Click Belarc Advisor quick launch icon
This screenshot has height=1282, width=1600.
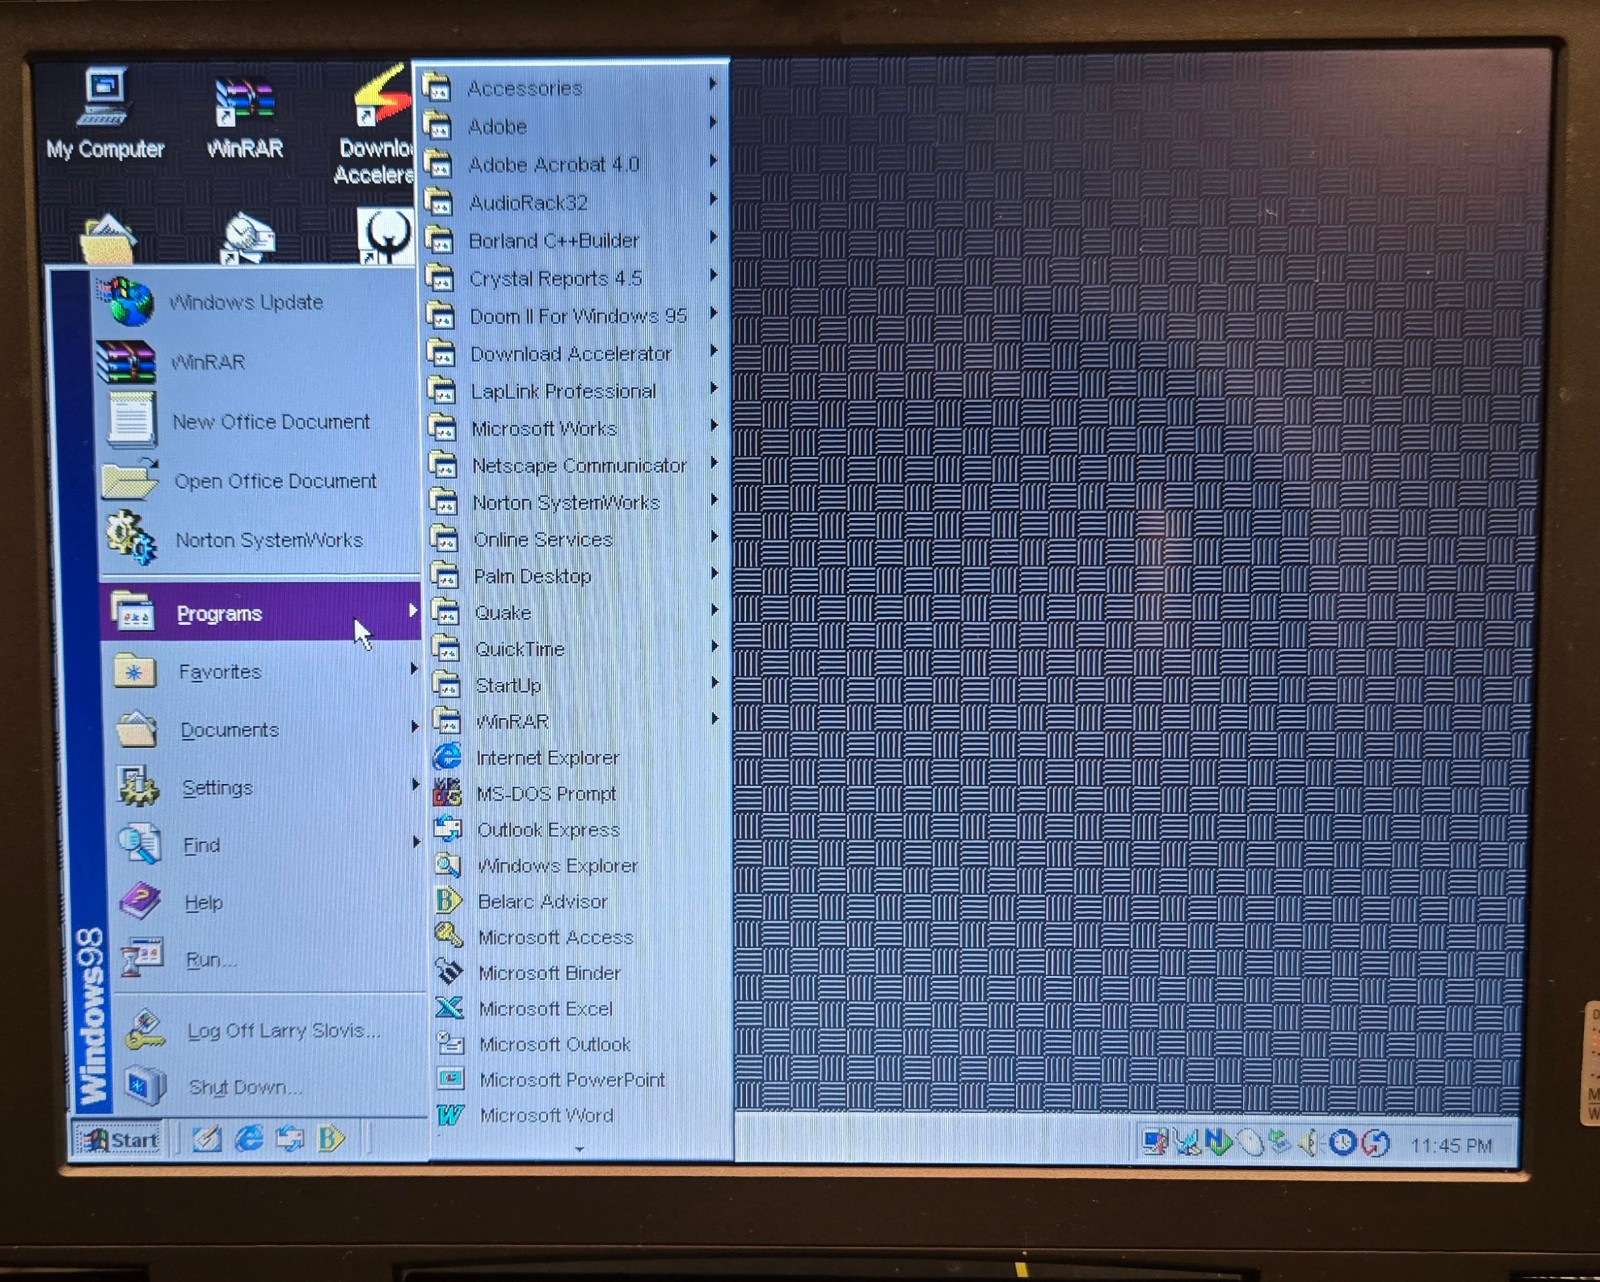pos(330,1138)
